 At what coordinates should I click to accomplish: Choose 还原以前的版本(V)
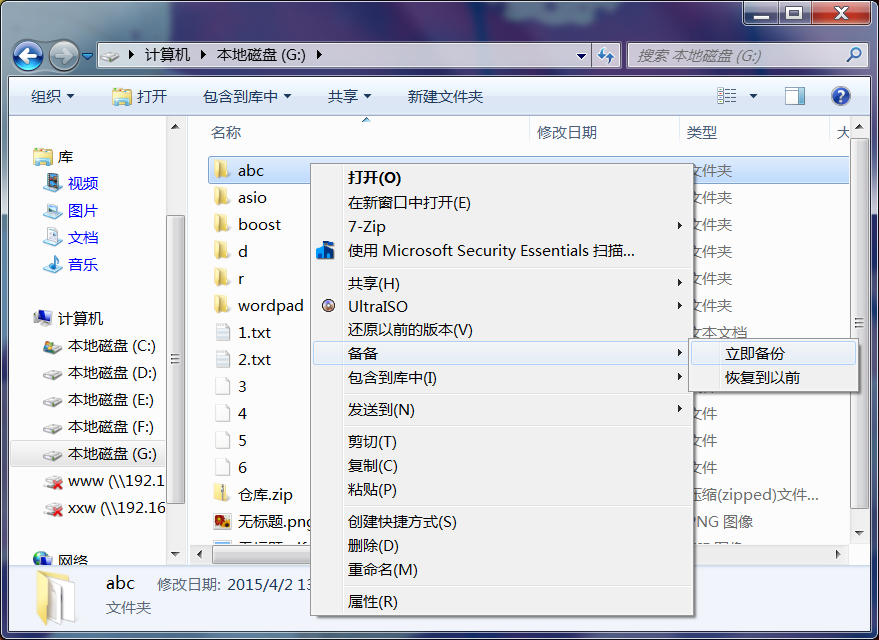pos(410,330)
